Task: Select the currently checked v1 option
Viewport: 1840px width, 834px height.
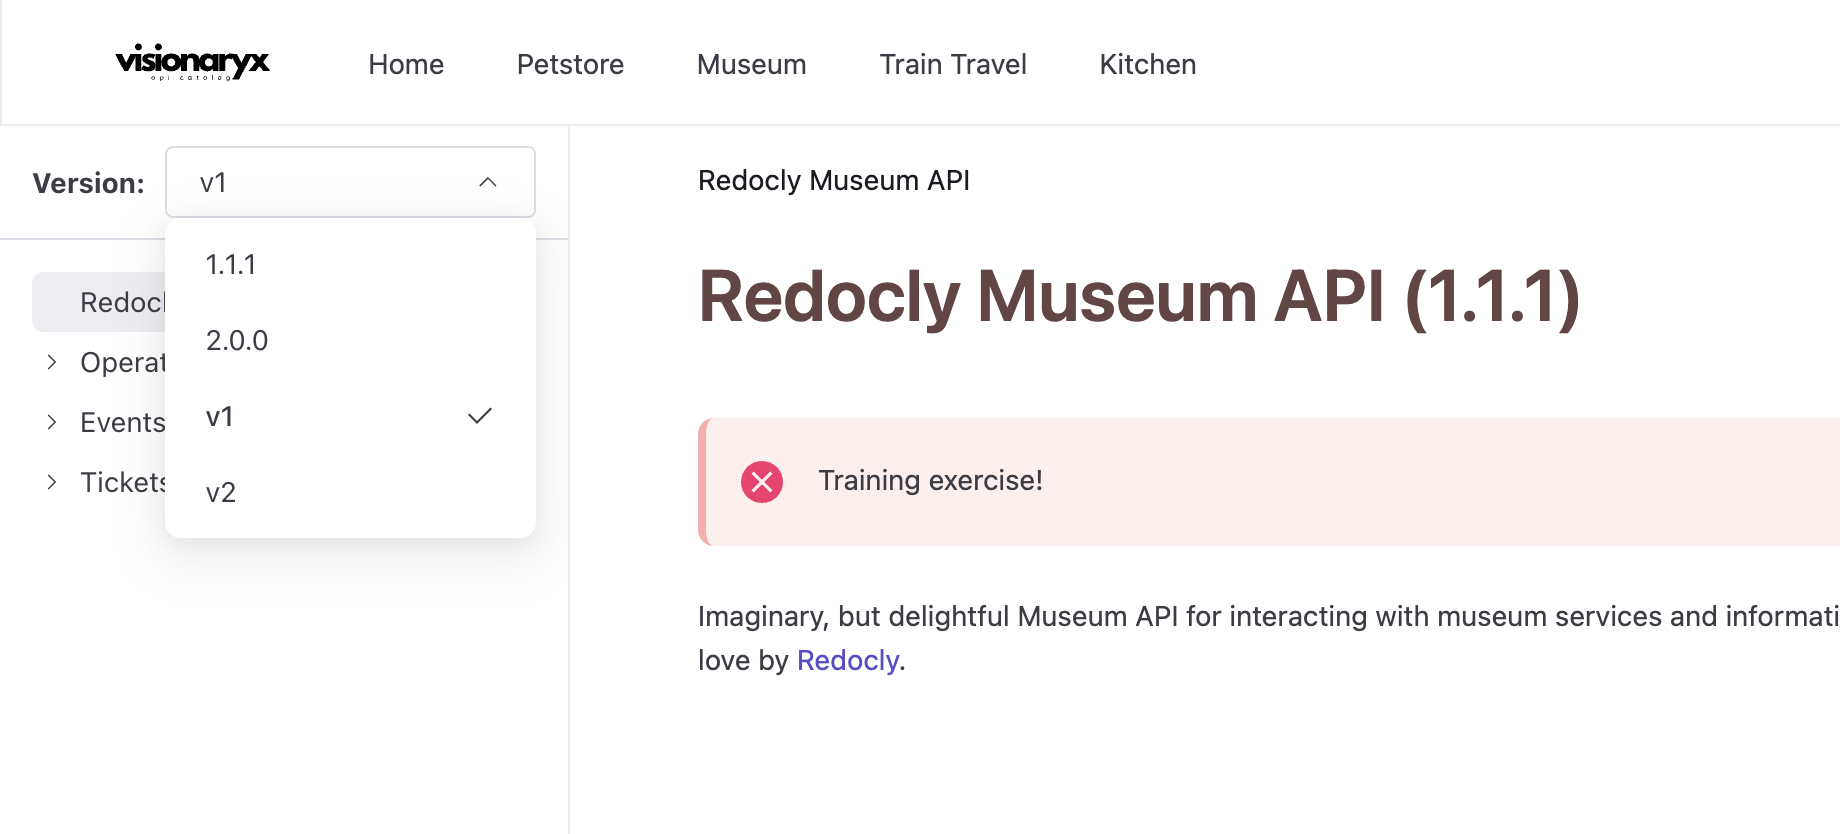Action: point(220,416)
